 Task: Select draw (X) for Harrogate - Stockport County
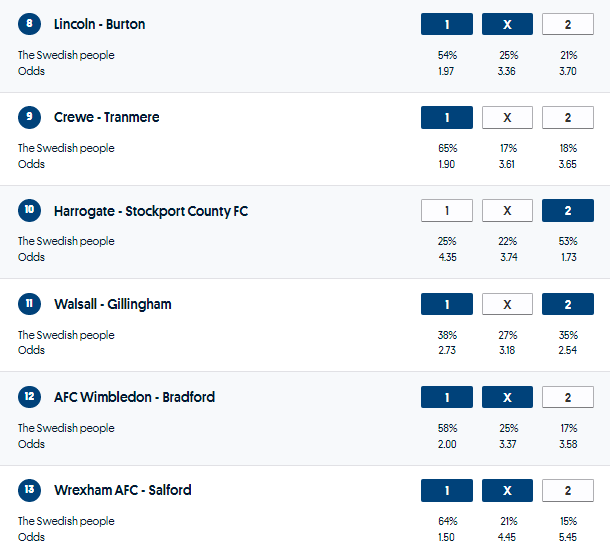507,211
